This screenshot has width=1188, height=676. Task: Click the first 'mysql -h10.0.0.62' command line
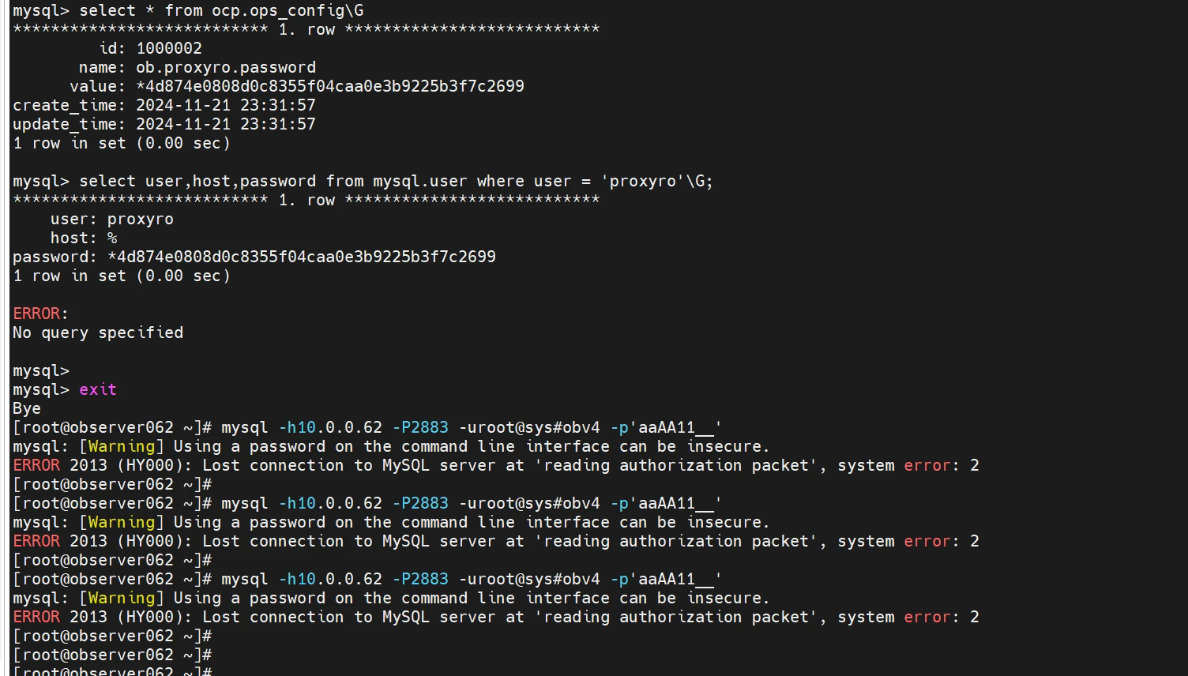coord(471,427)
